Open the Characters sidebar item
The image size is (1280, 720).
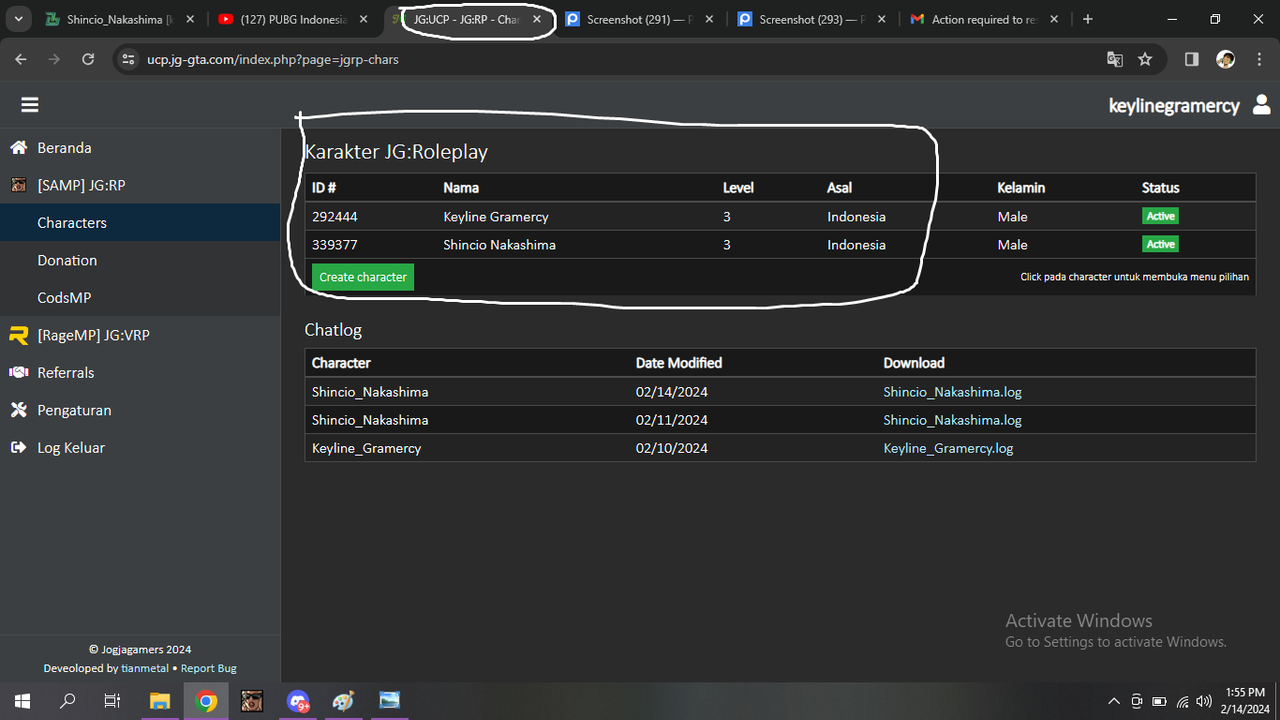tap(140, 223)
